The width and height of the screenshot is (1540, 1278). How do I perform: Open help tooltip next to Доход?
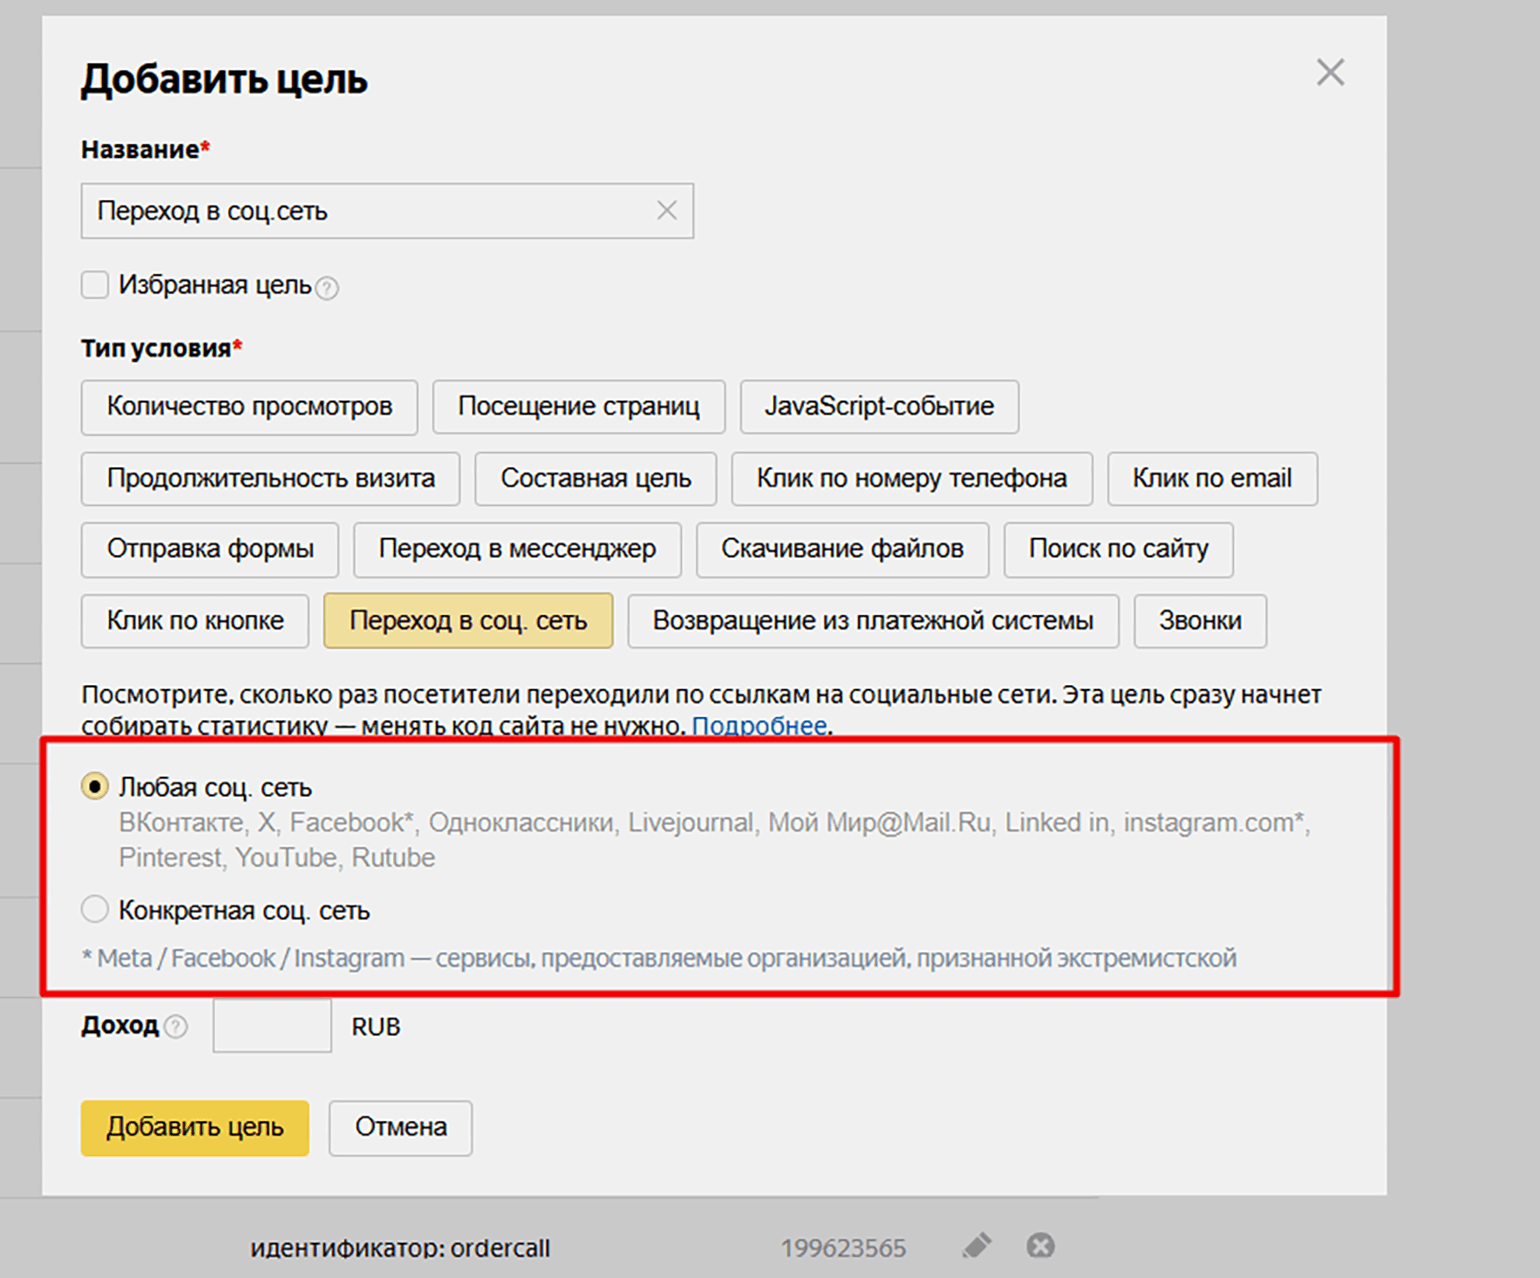point(176,1027)
